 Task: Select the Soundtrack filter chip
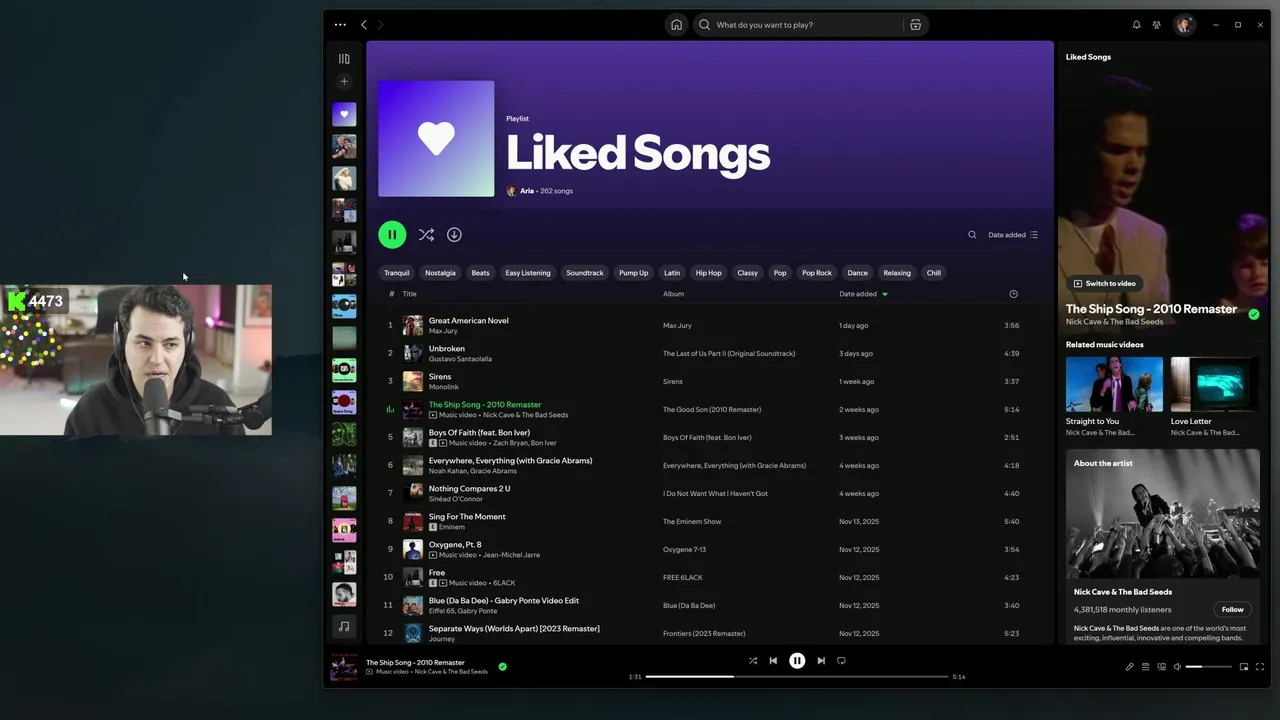coord(585,273)
